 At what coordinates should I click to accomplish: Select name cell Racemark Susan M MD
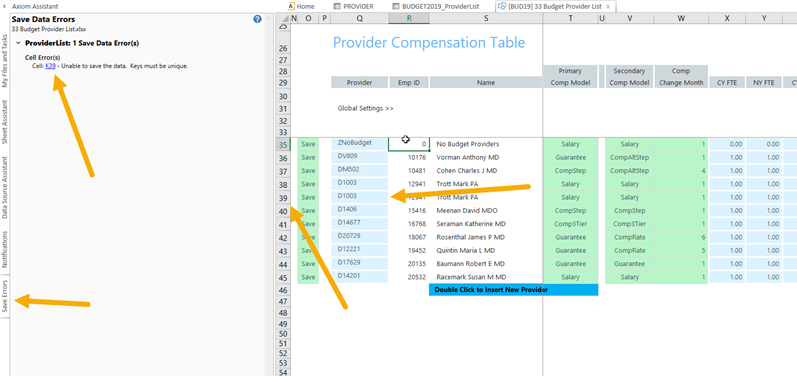tap(486, 277)
